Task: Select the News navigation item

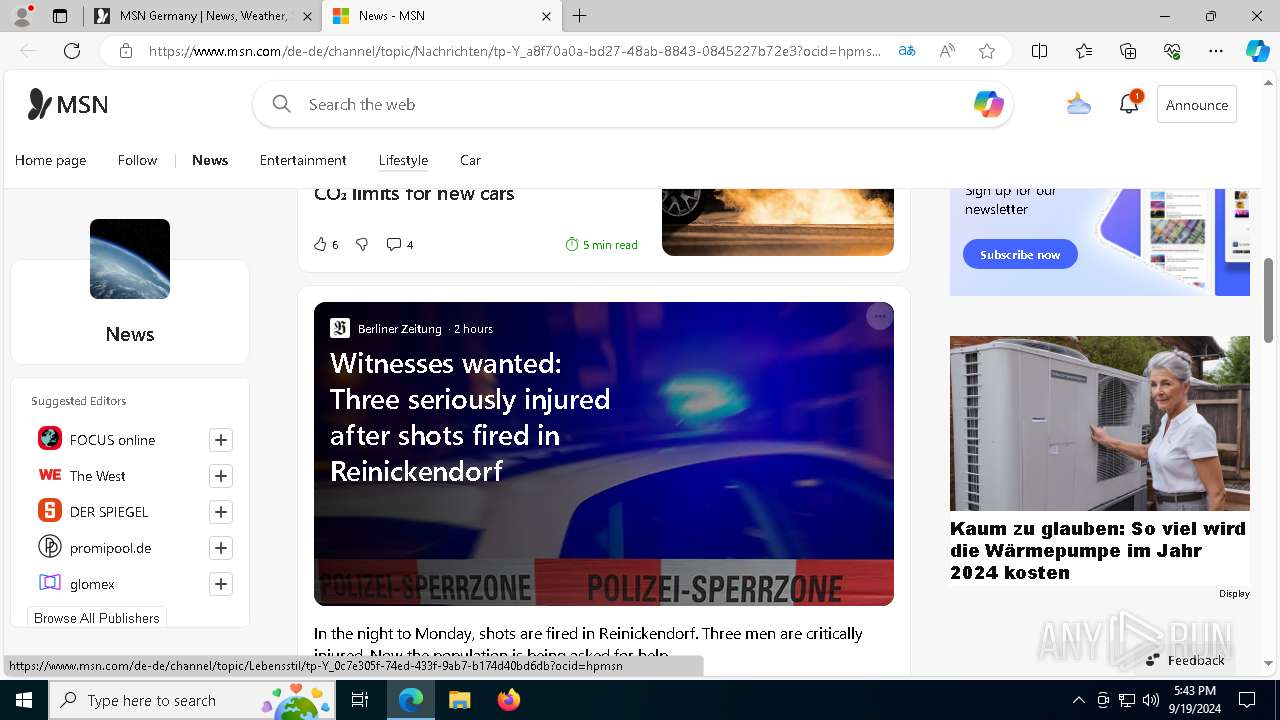Action: (210, 160)
